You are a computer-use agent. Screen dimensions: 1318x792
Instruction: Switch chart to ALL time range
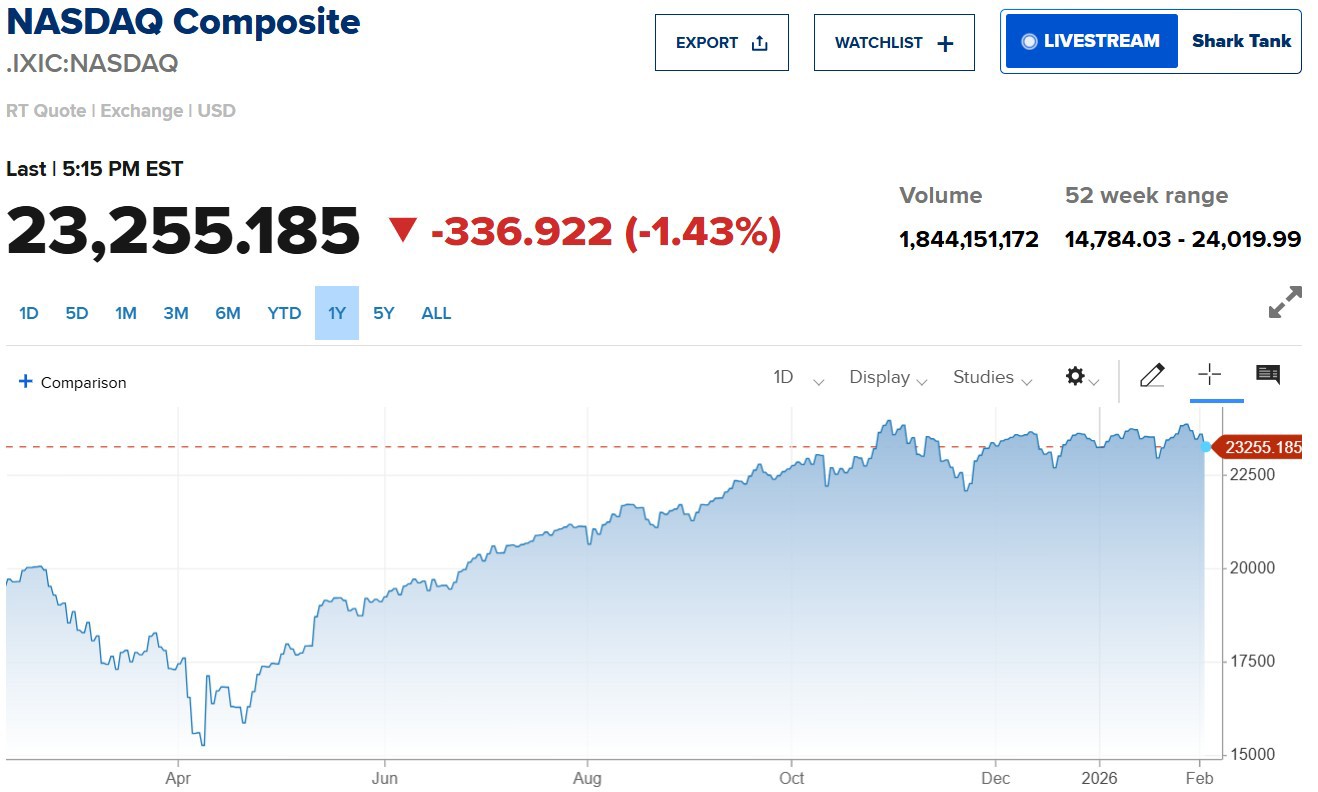(x=436, y=313)
